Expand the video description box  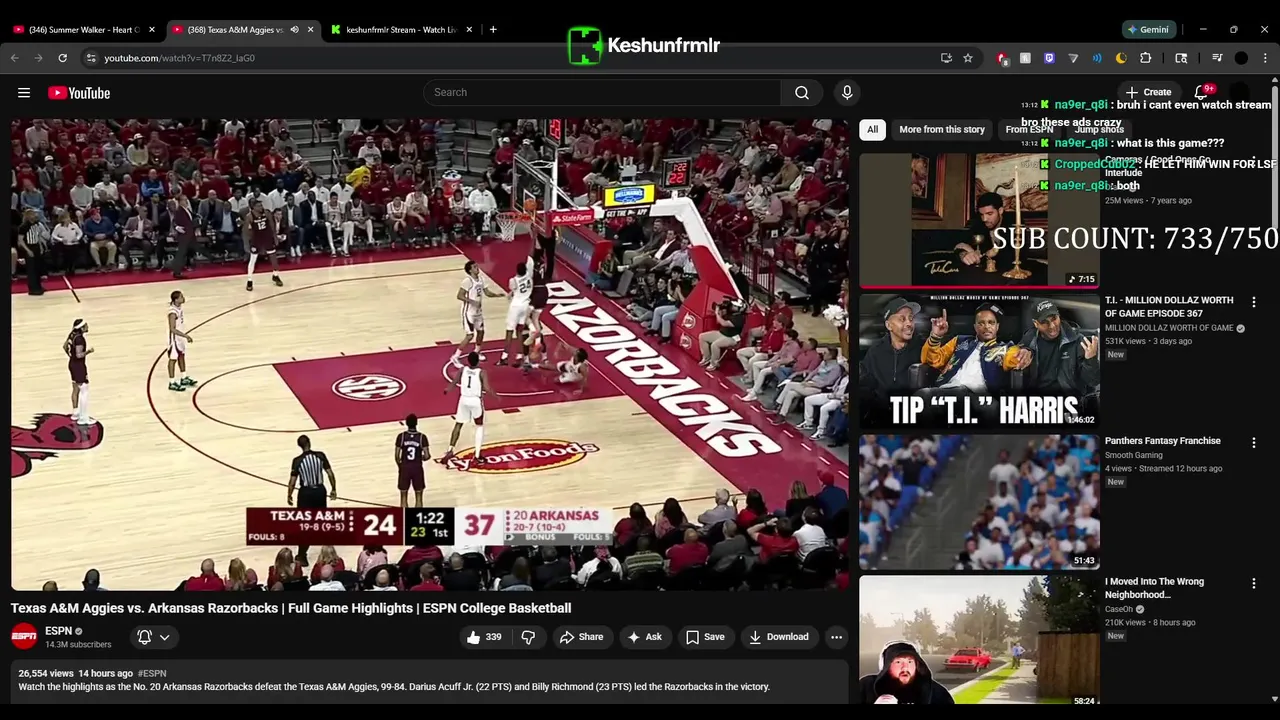pos(429,682)
